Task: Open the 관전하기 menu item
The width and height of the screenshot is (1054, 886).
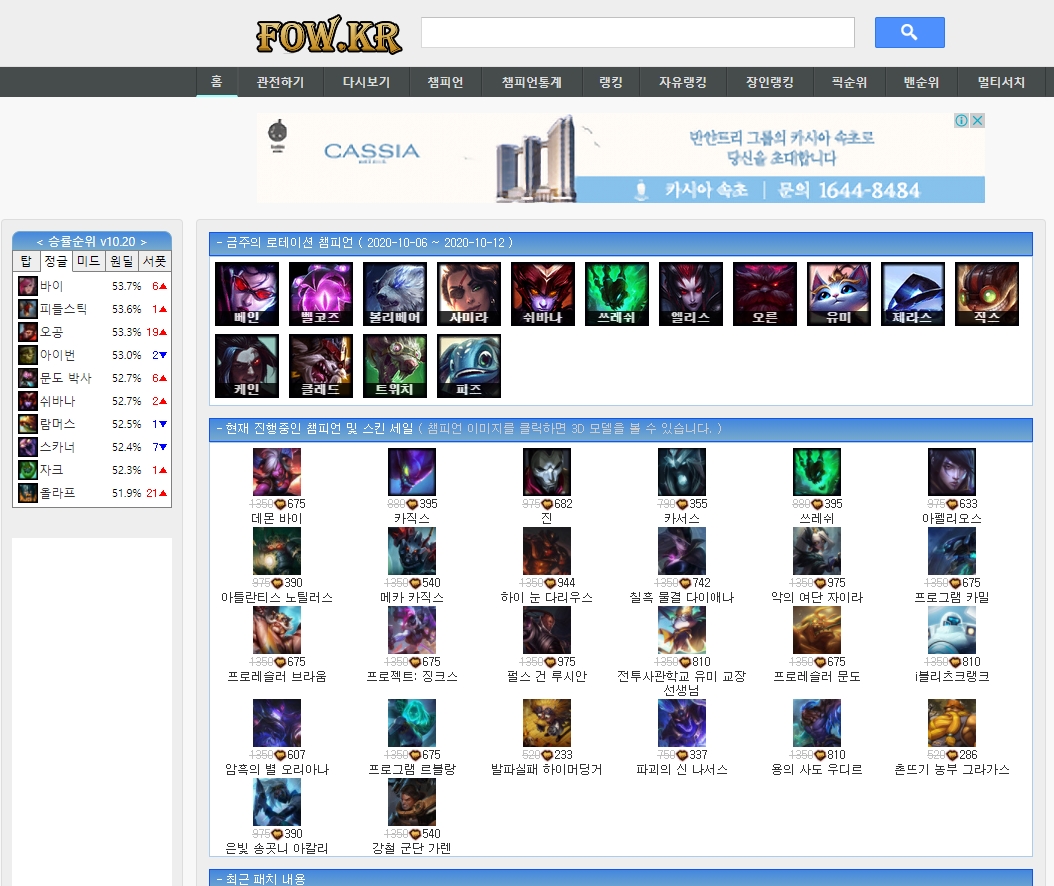Action: pyautogui.click(x=280, y=82)
